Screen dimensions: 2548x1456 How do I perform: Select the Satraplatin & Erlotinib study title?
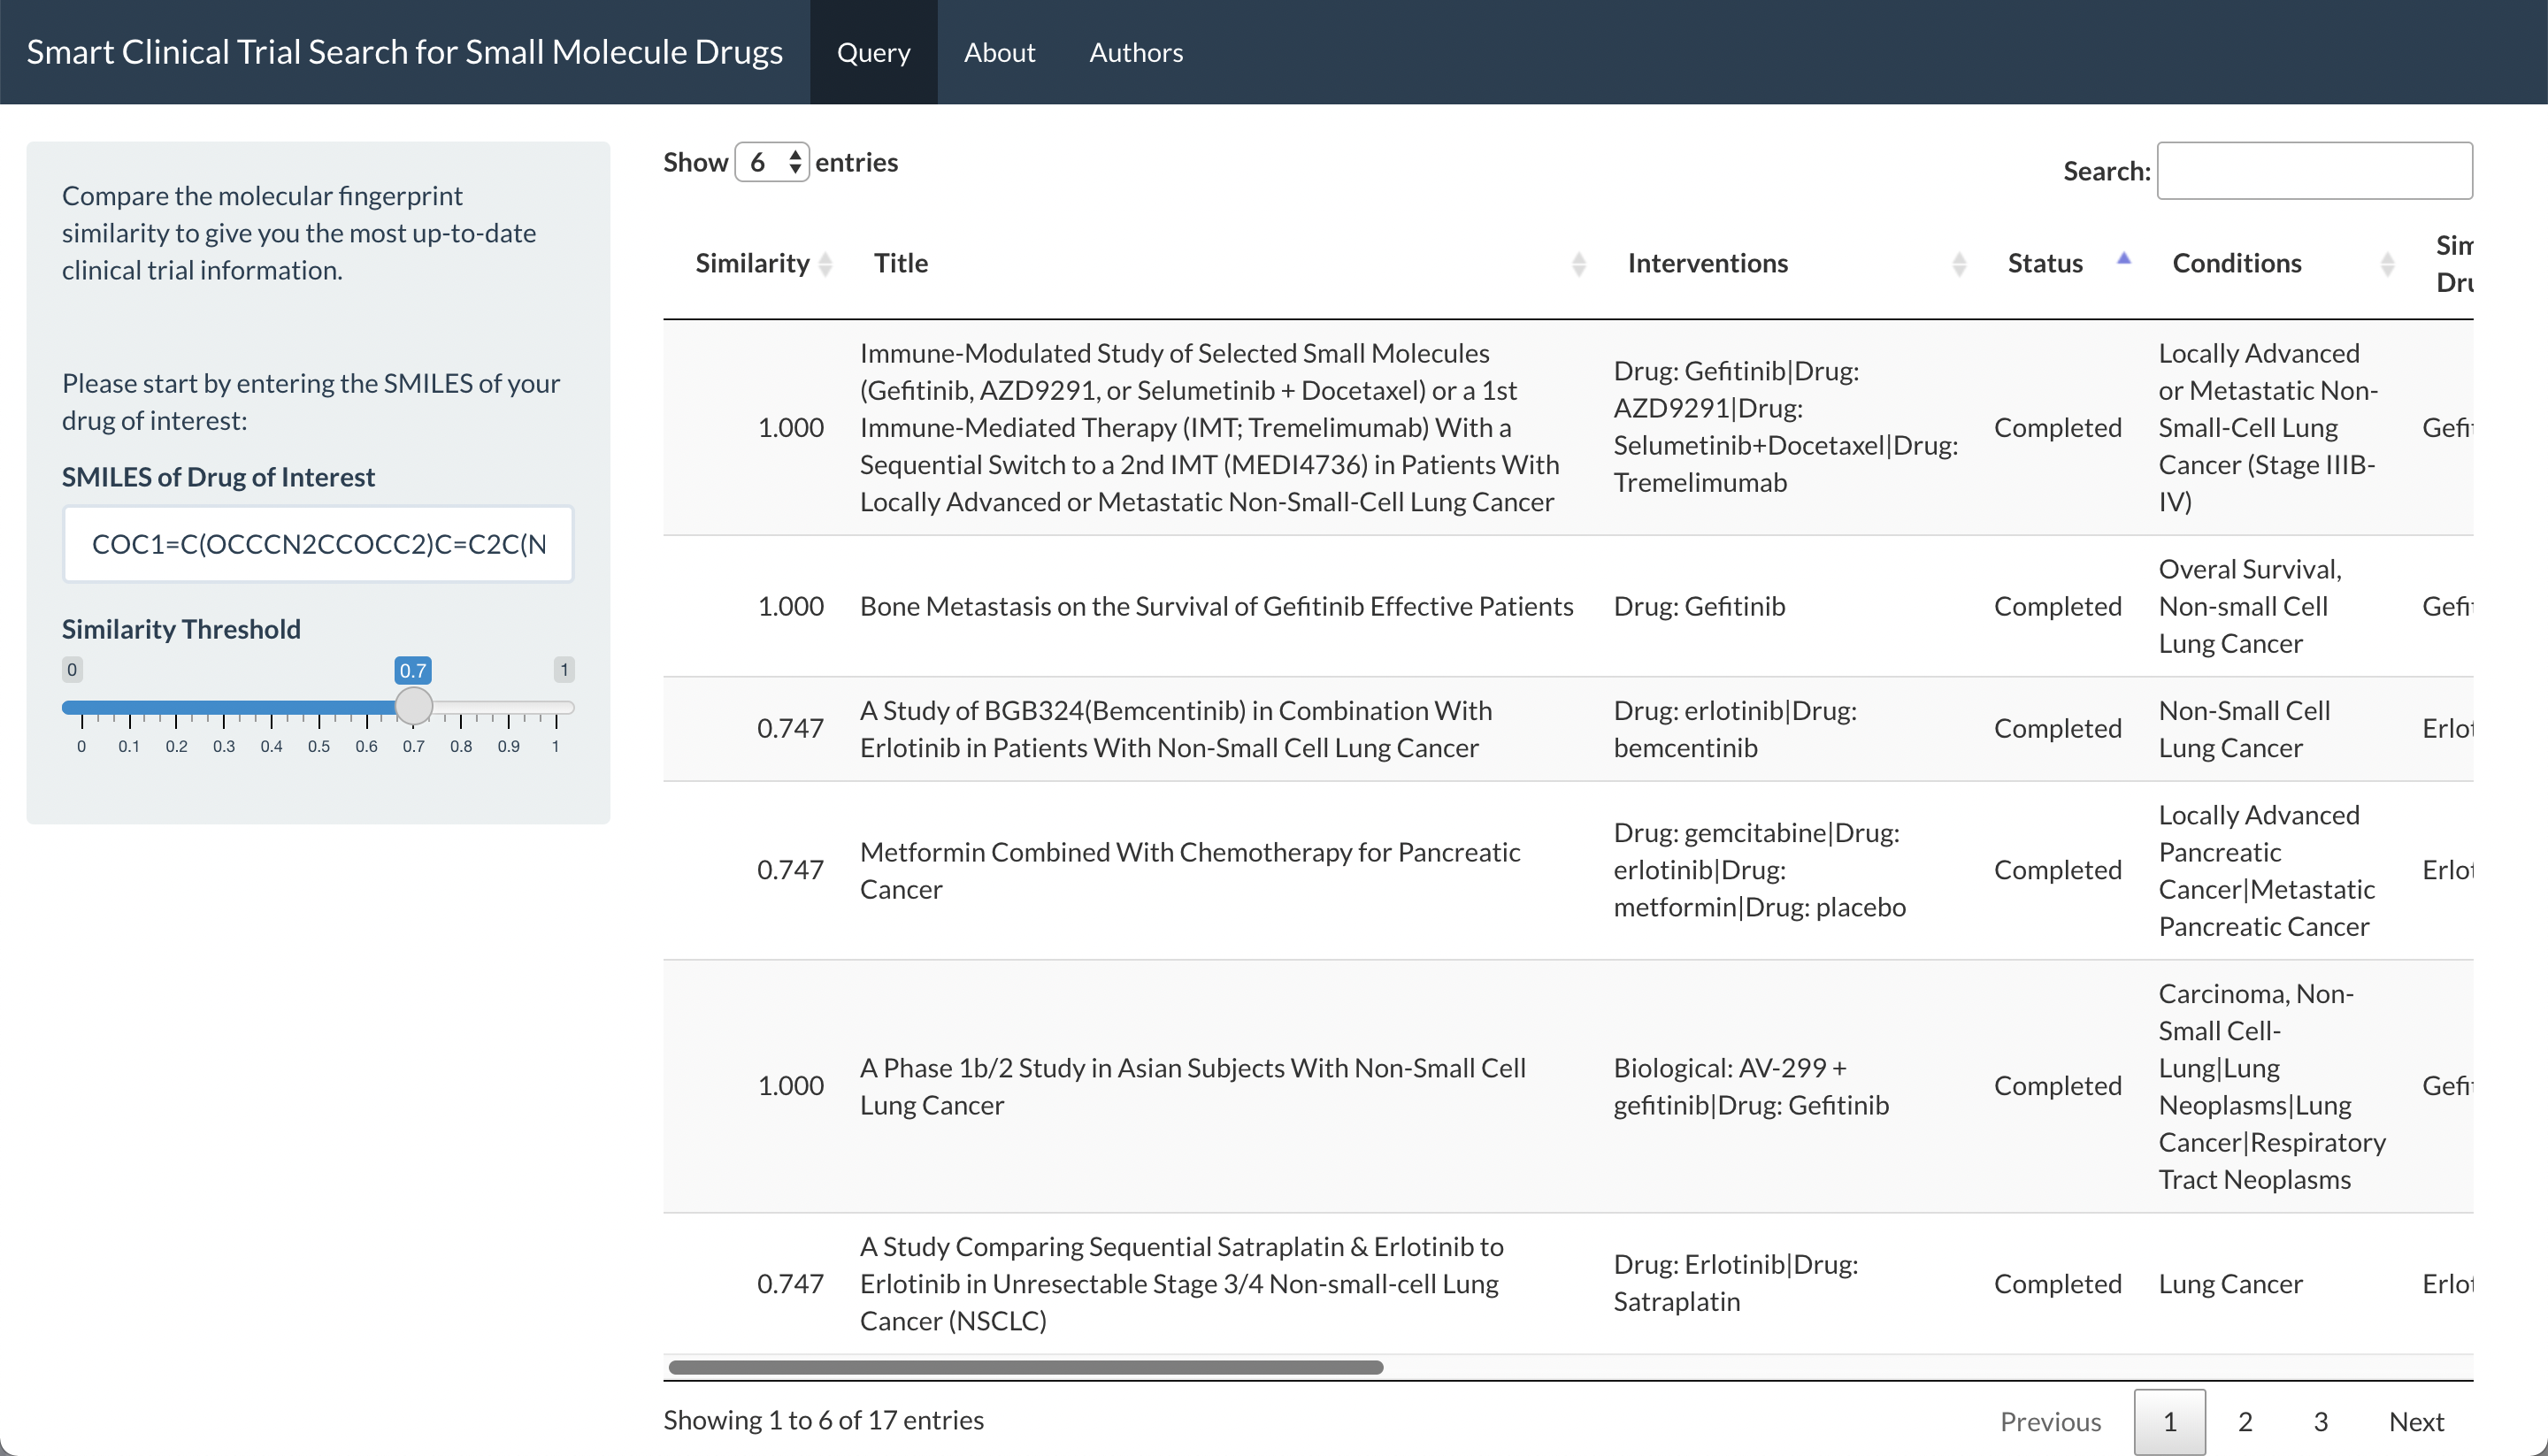tap(1182, 1284)
